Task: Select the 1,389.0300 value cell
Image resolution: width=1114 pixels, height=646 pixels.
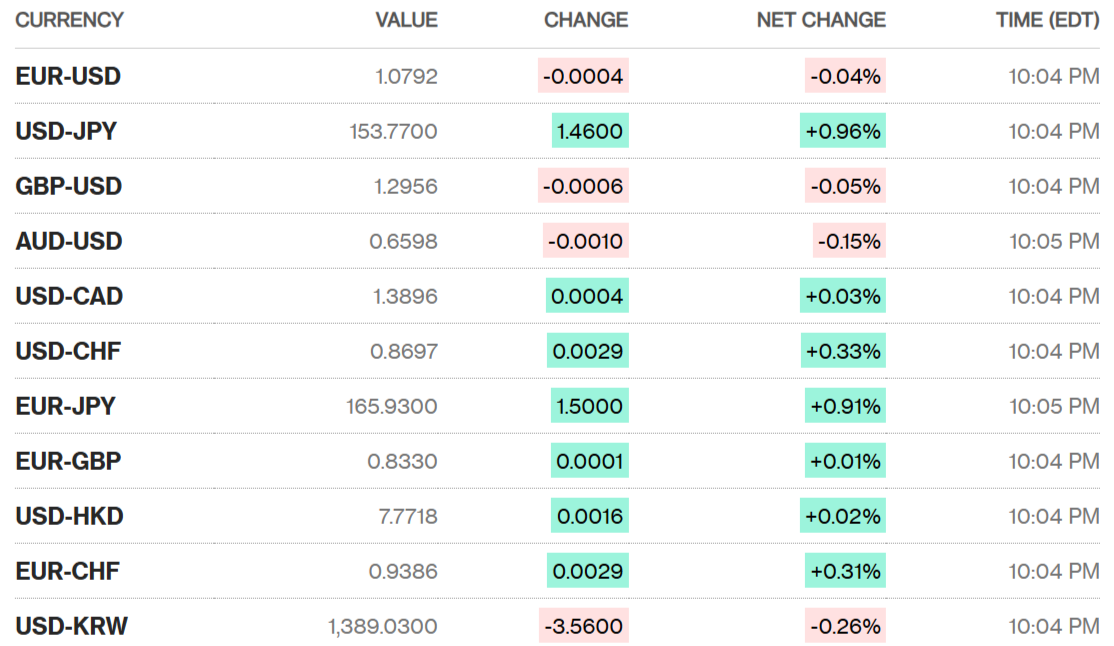Action: pyautogui.click(x=382, y=626)
